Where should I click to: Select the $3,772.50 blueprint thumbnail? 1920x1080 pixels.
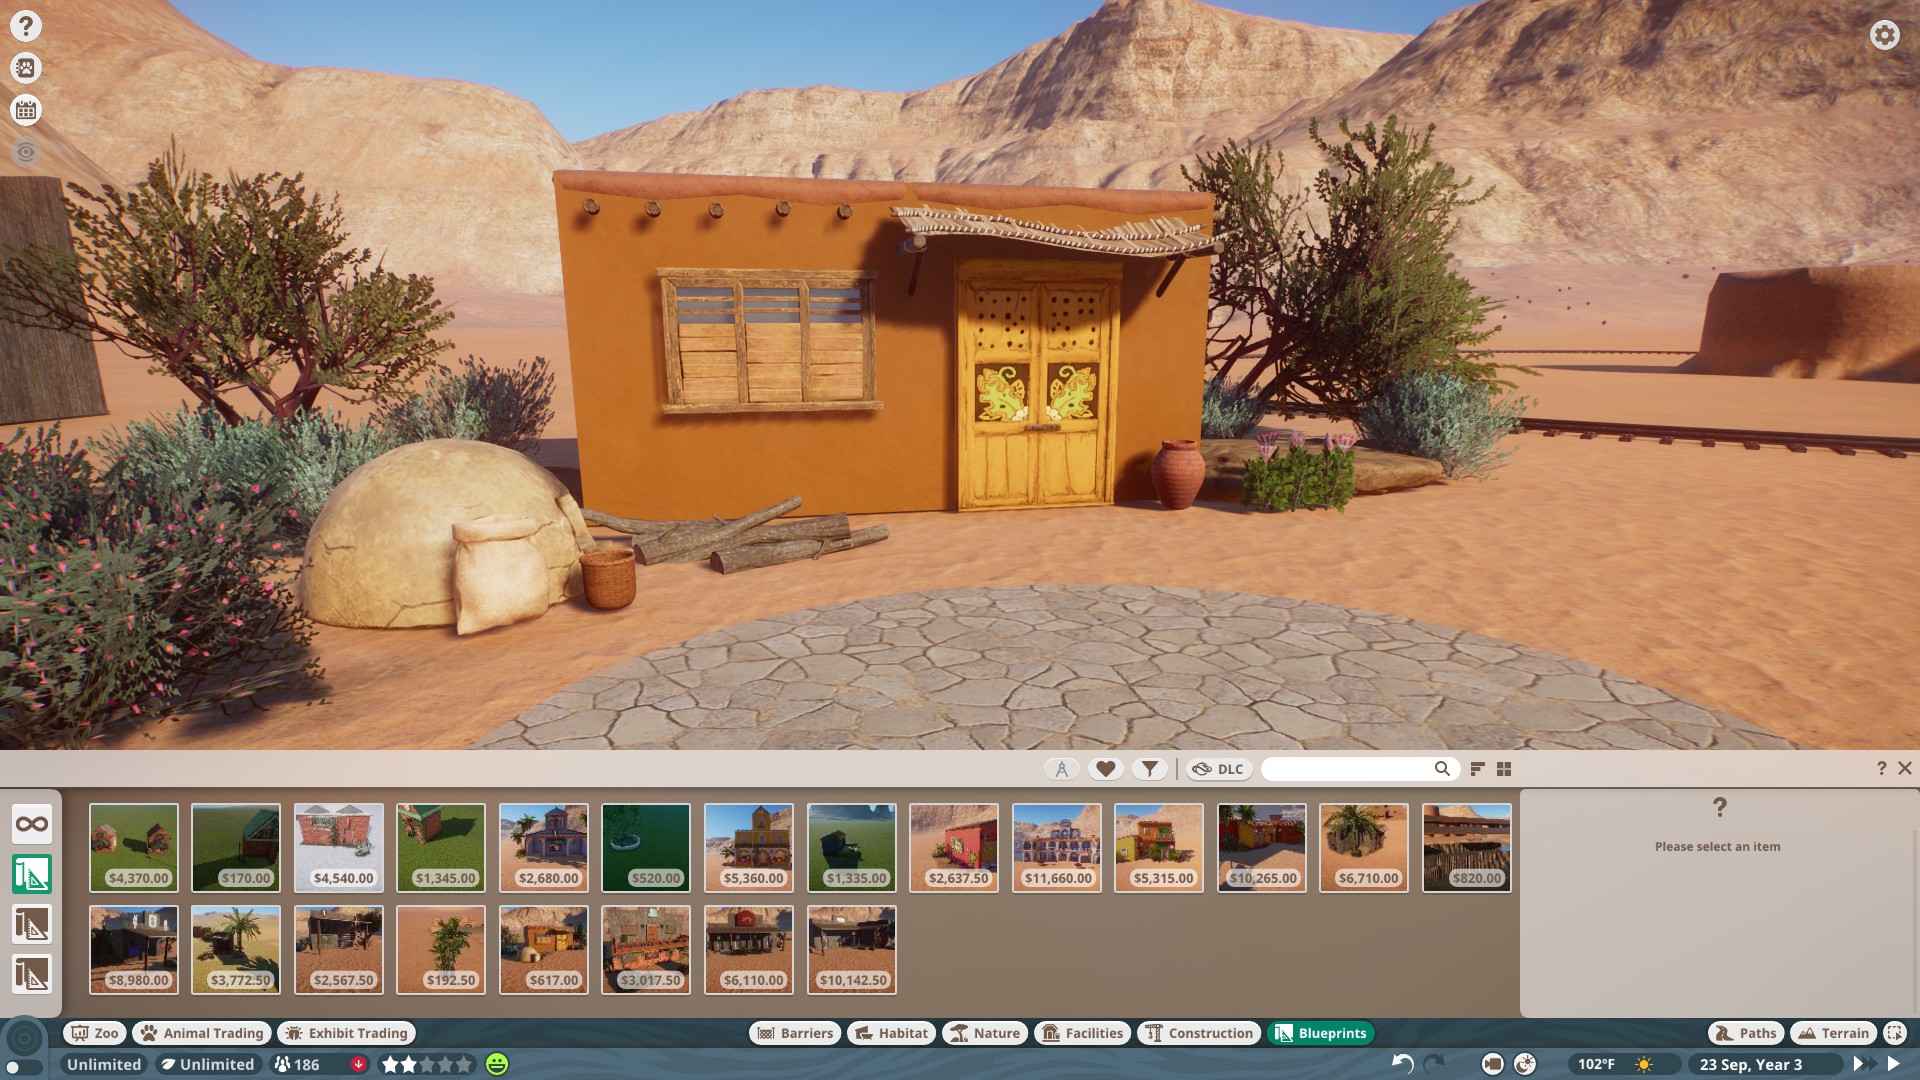tap(236, 950)
